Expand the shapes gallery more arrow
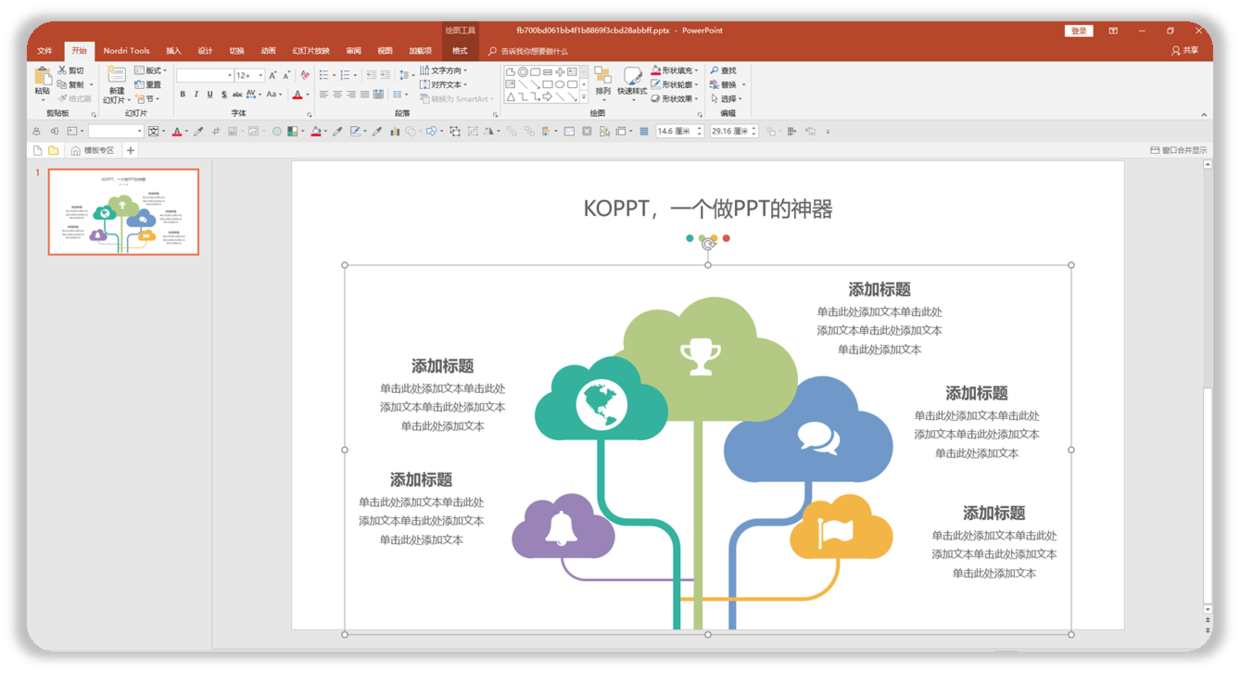The image size is (1240, 673). [x=584, y=97]
